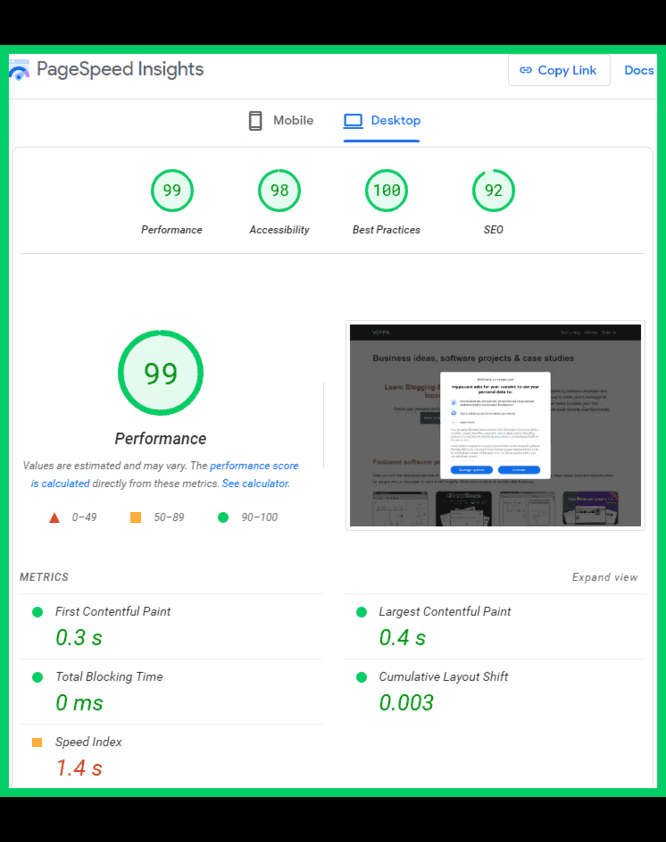Click the SEO 92 score gauge
Image resolution: width=666 pixels, height=842 pixels.
pos(494,191)
